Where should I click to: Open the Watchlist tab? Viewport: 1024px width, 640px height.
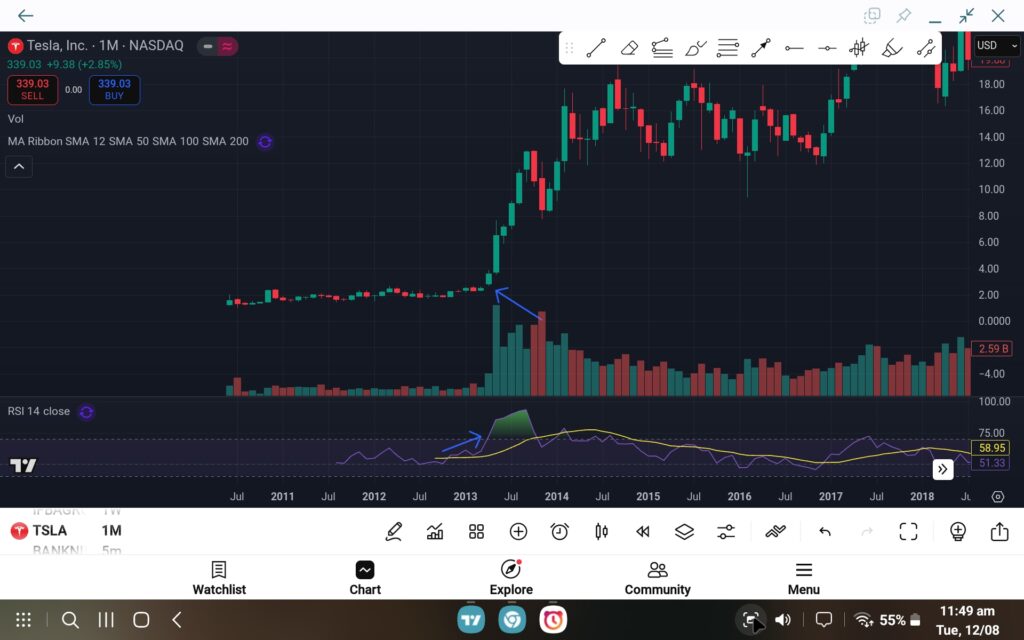pos(219,578)
